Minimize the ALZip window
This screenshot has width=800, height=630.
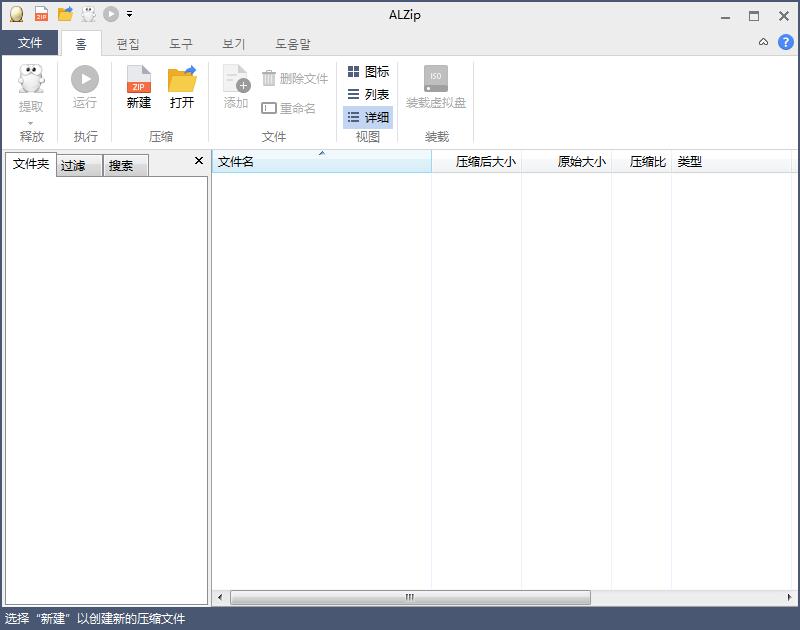[725, 16]
